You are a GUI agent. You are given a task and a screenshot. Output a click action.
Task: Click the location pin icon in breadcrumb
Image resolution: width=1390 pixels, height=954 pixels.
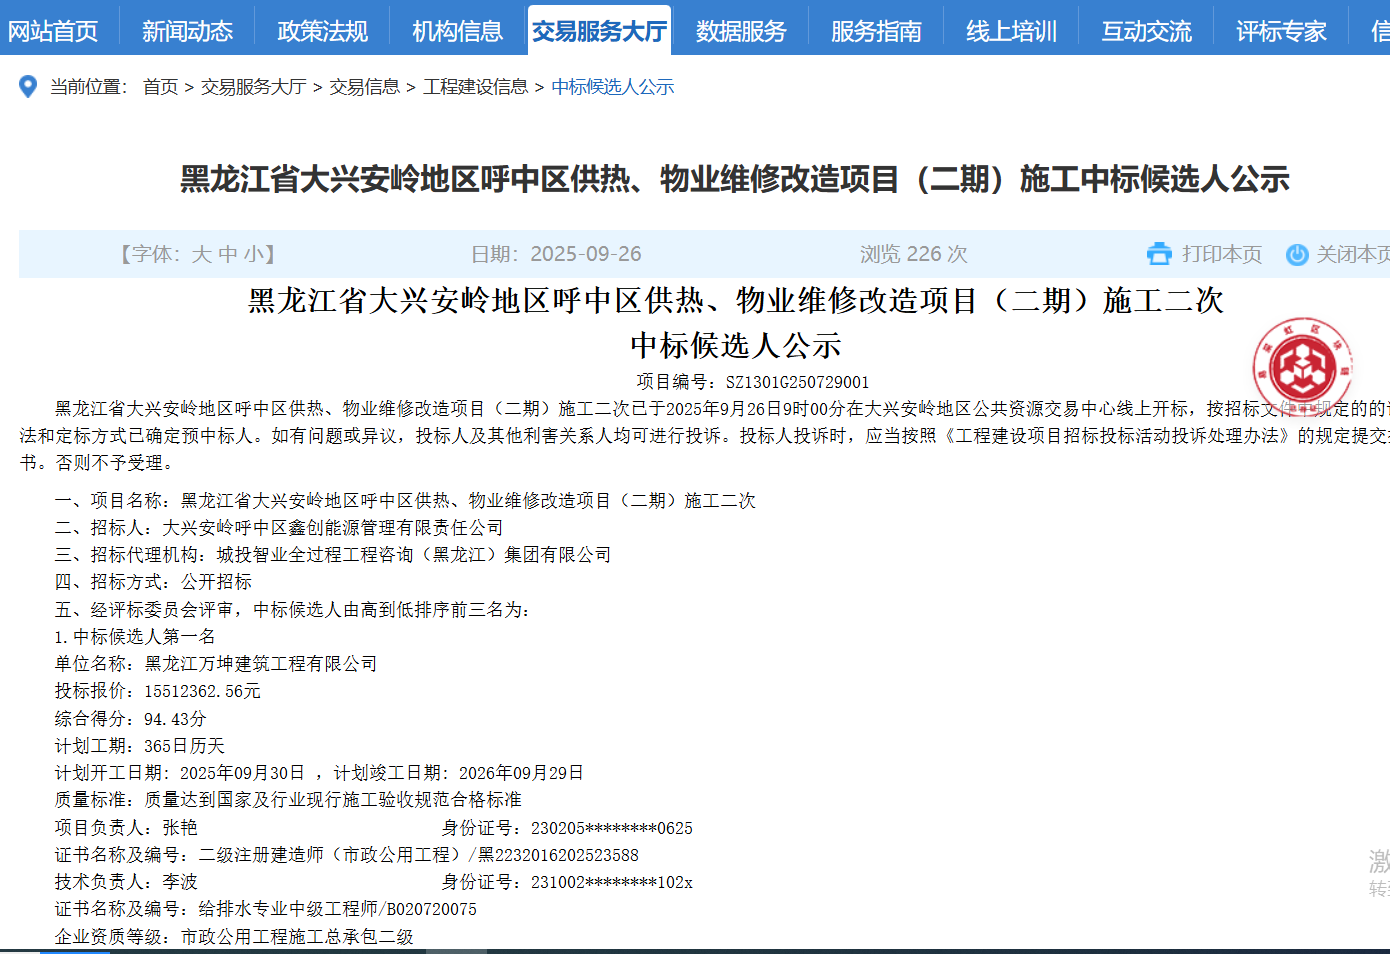click(28, 87)
